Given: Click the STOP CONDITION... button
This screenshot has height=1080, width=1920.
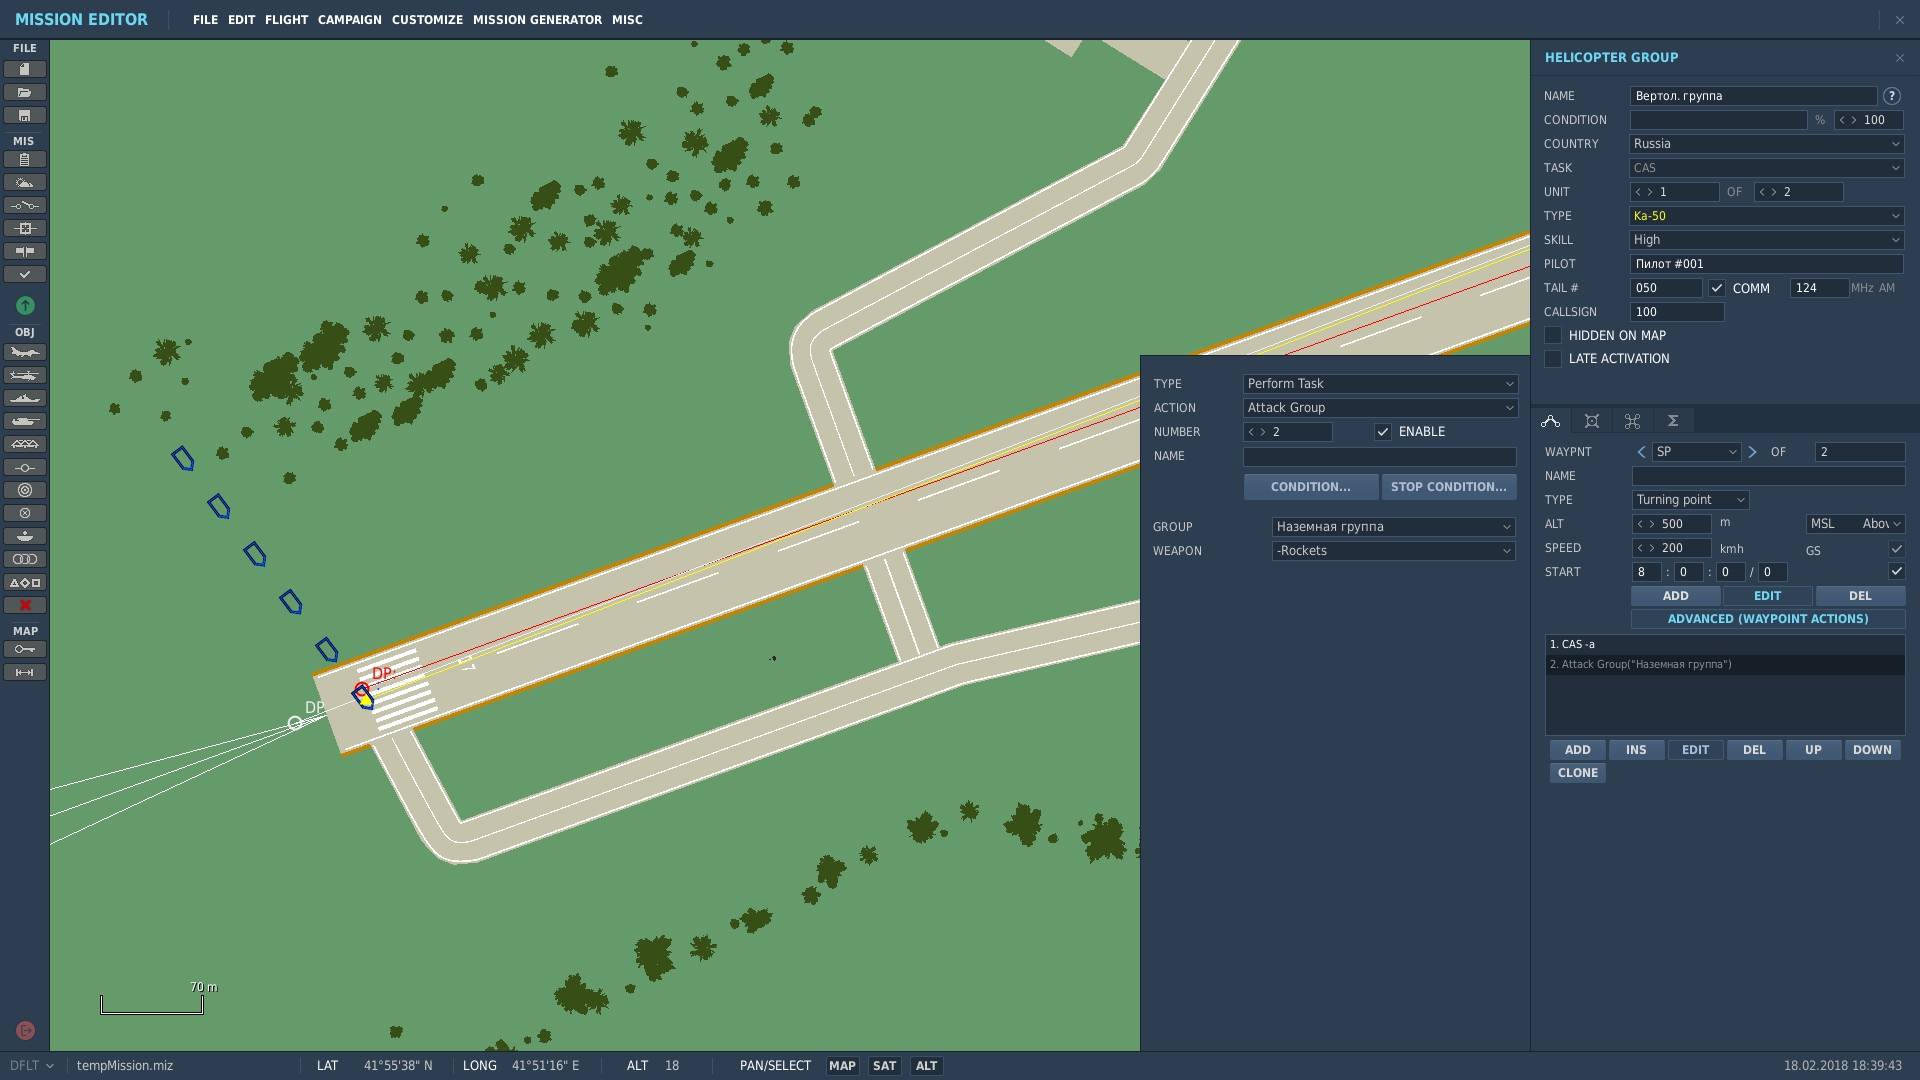Looking at the screenshot, I should coord(1448,487).
